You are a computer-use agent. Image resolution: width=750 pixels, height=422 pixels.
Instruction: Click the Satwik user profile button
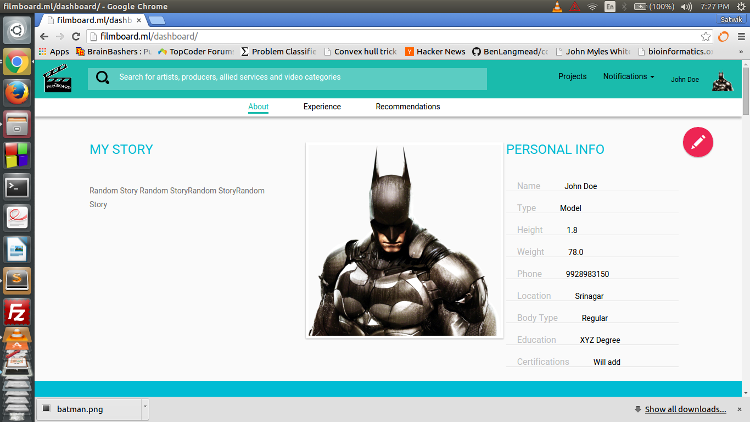pos(731,20)
